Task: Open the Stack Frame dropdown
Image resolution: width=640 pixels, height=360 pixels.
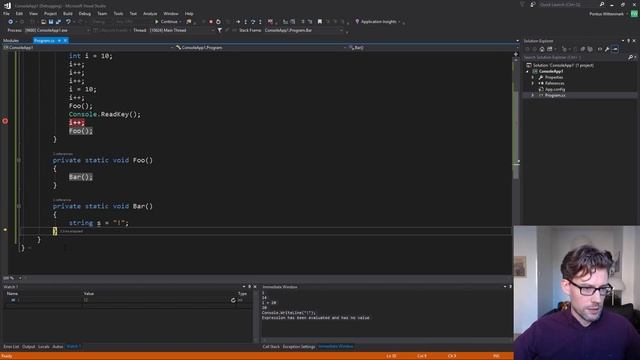Action: click(x=303, y=30)
